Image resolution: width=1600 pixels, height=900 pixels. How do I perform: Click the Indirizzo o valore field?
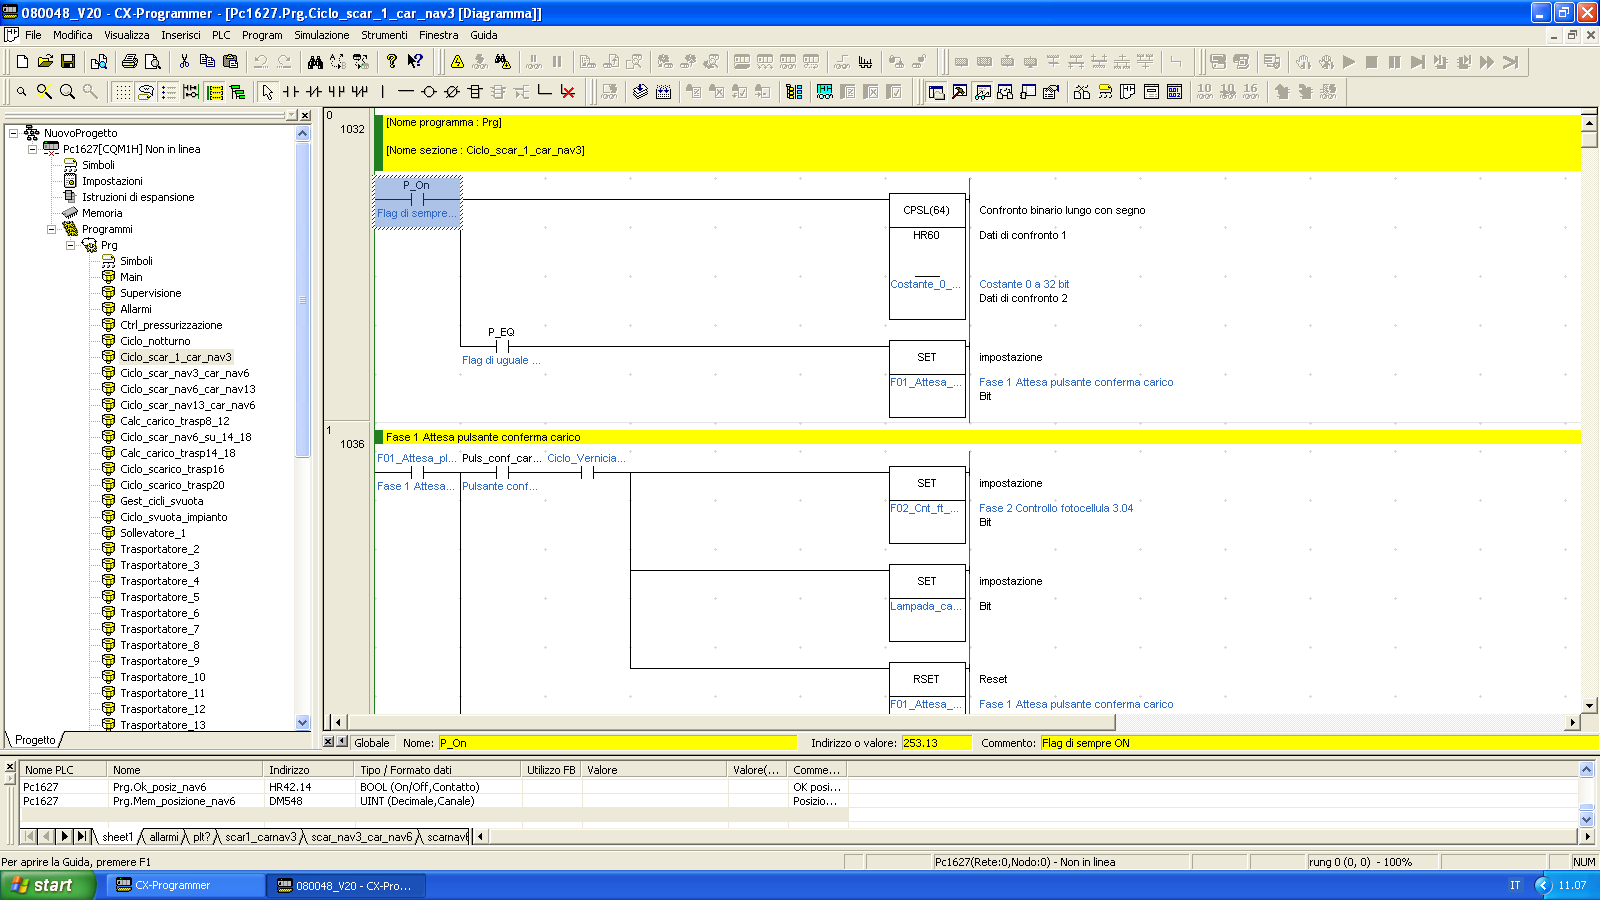coord(935,743)
